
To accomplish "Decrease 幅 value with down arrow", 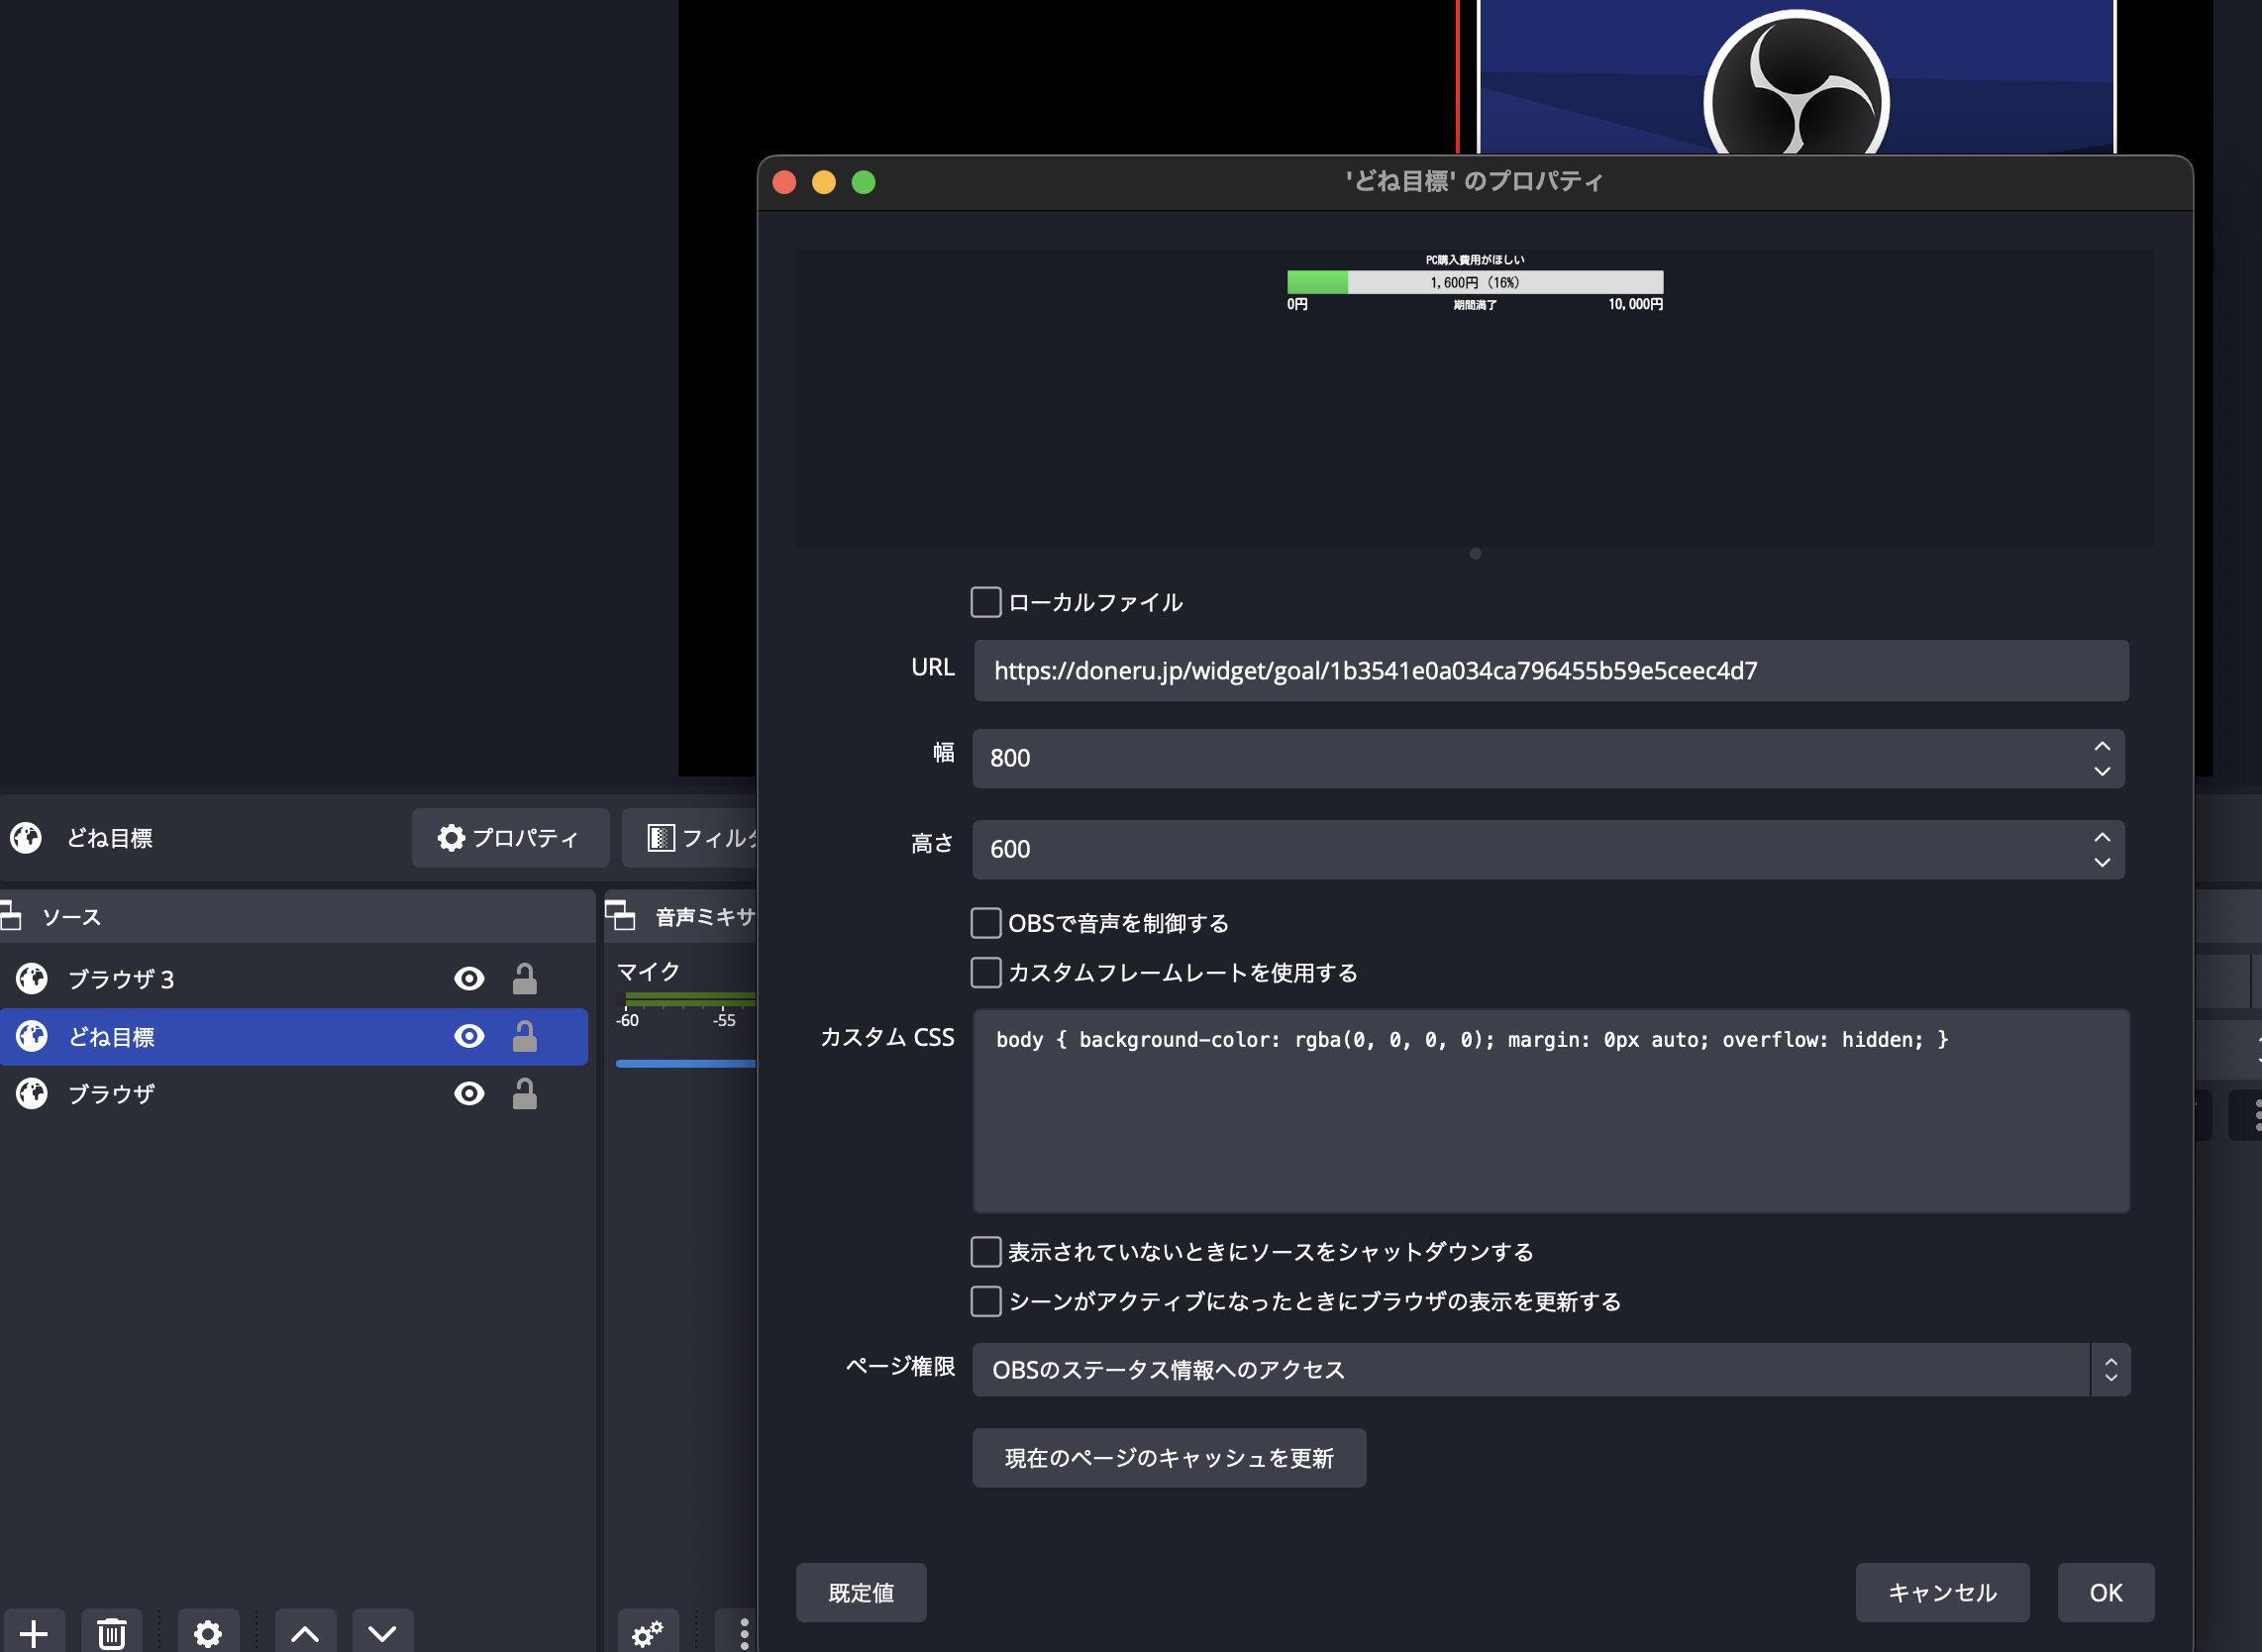I will click(2102, 771).
